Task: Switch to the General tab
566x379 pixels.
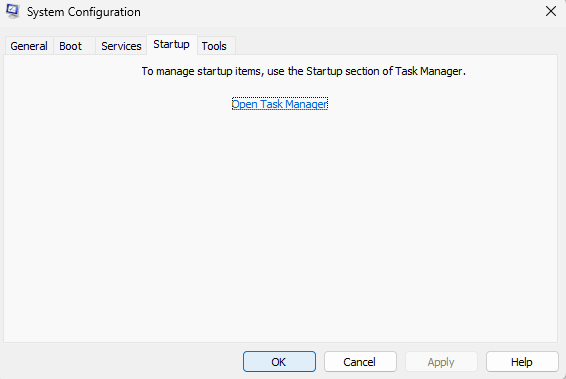Action: [x=29, y=46]
